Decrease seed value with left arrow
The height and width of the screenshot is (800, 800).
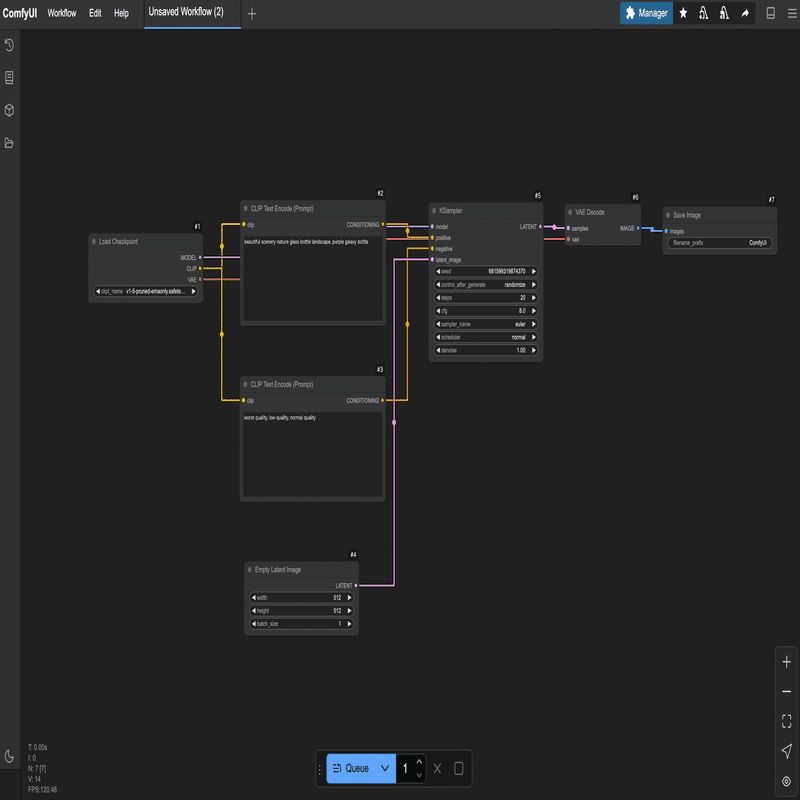click(x=438, y=271)
